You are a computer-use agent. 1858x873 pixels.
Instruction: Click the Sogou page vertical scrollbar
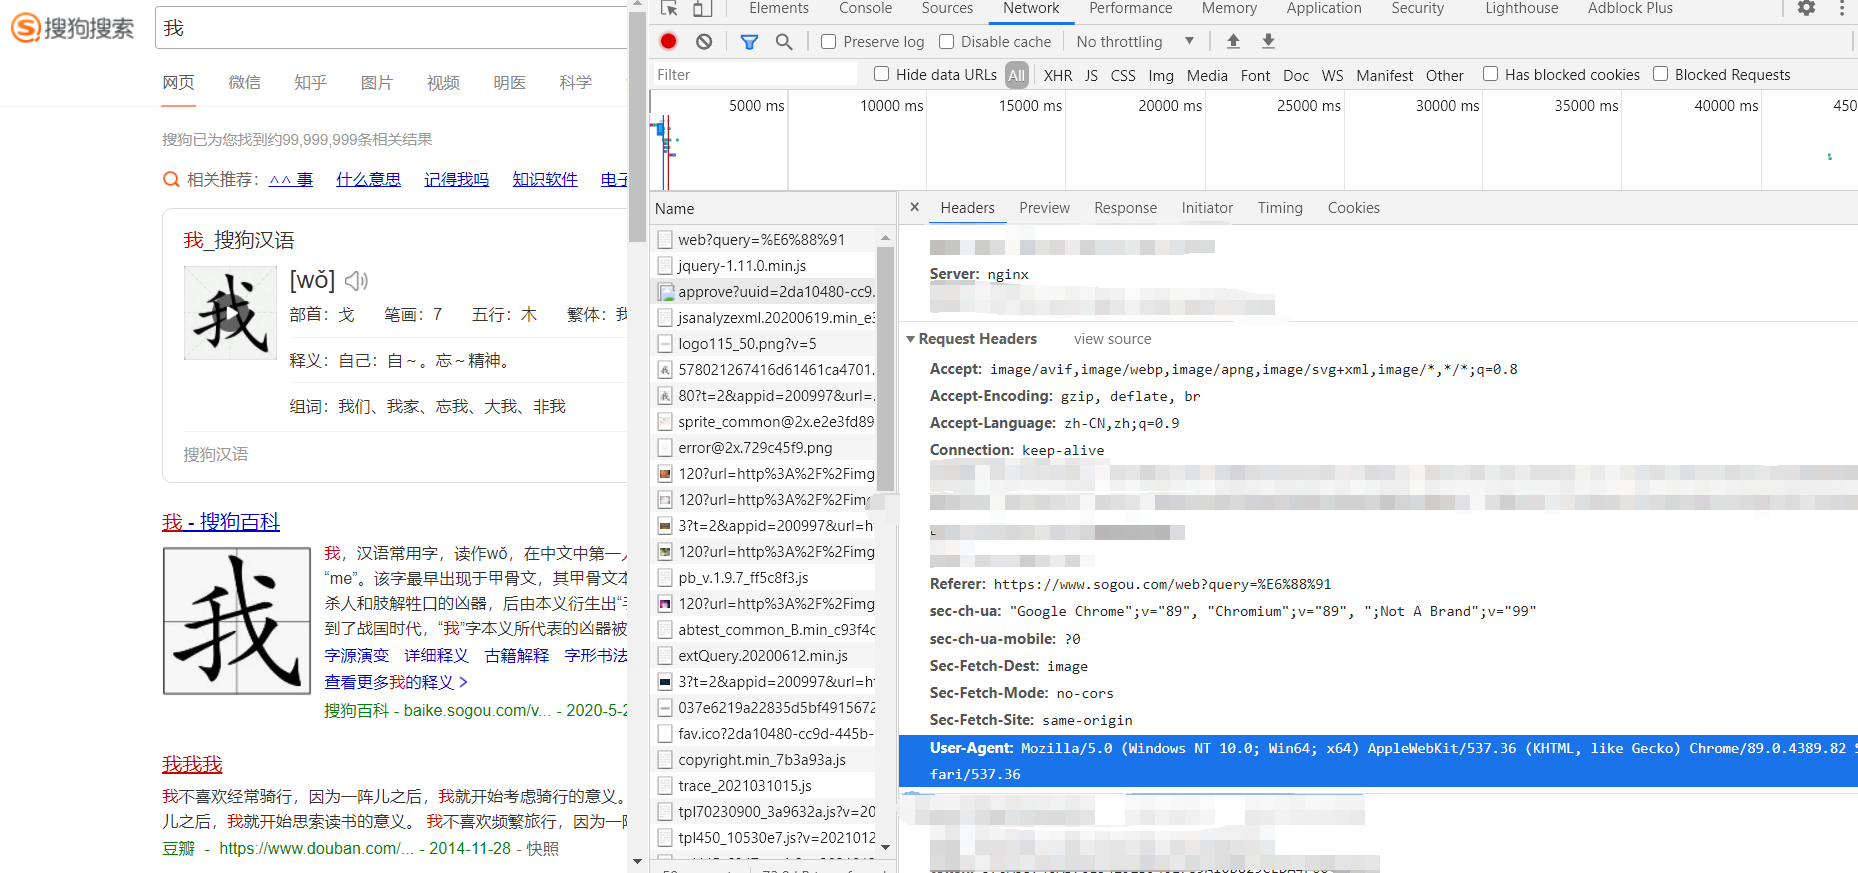pyautogui.click(x=637, y=127)
